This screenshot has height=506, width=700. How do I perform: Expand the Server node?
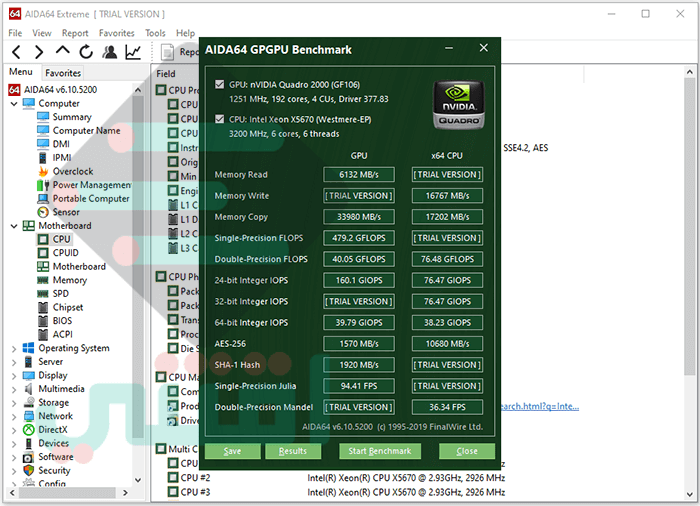tap(14, 362)
